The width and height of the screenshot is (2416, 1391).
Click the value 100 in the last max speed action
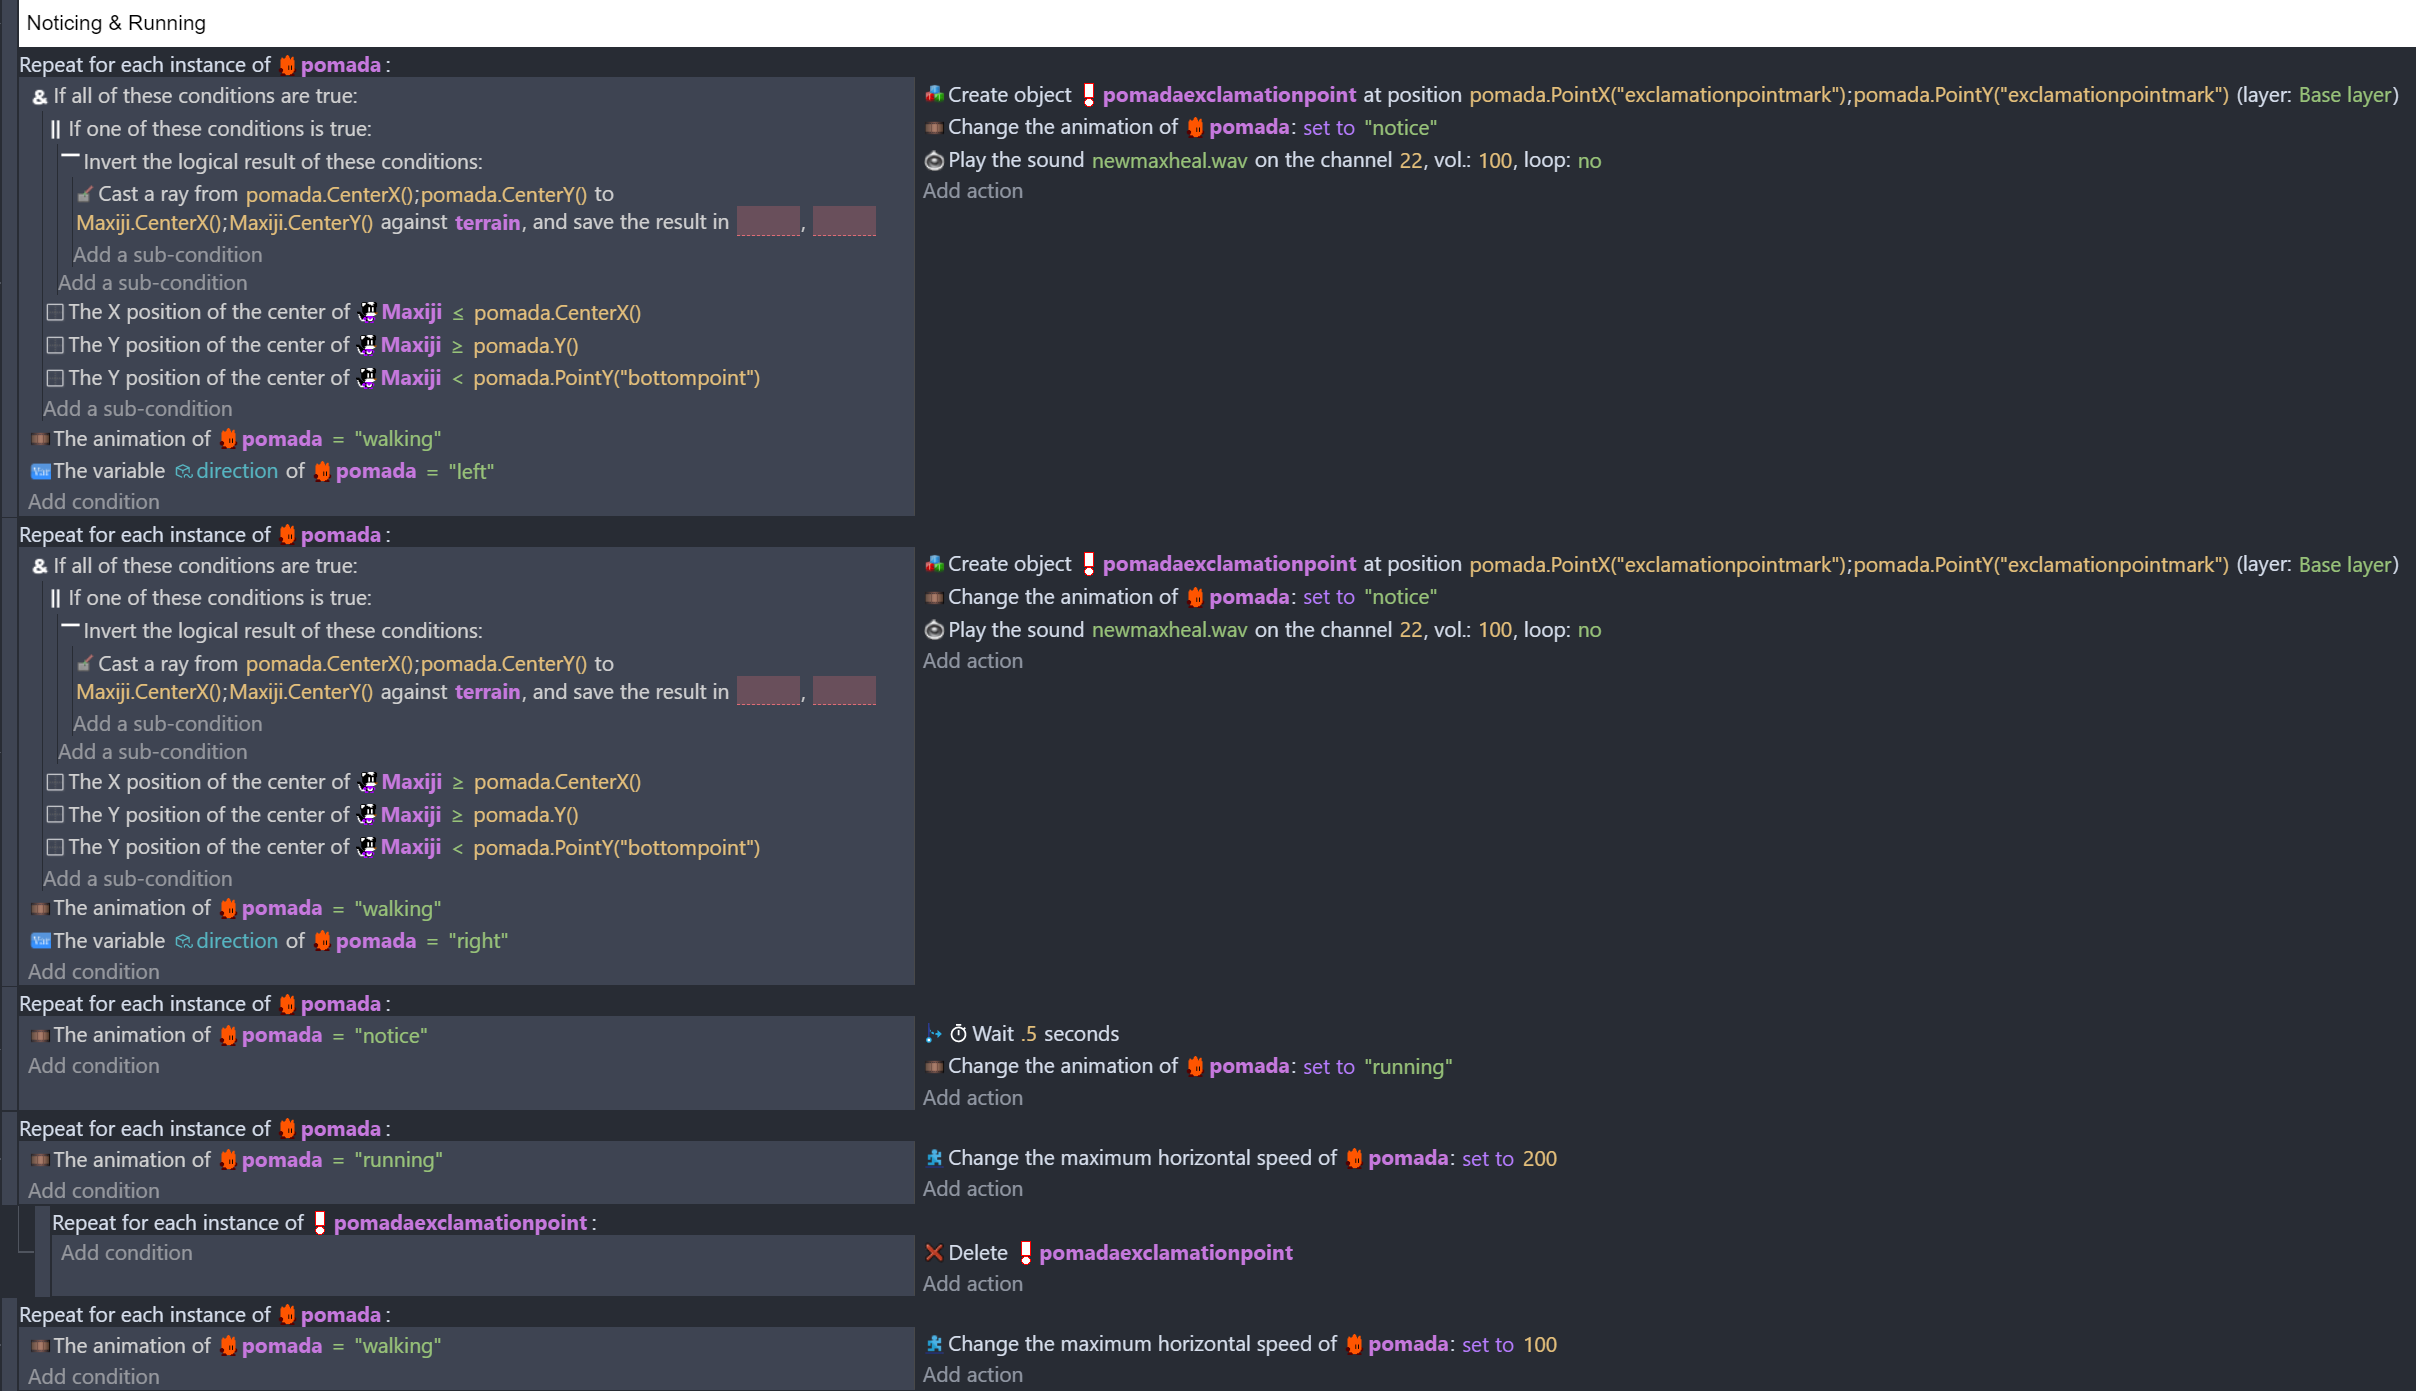(x=1540, y=1345)
